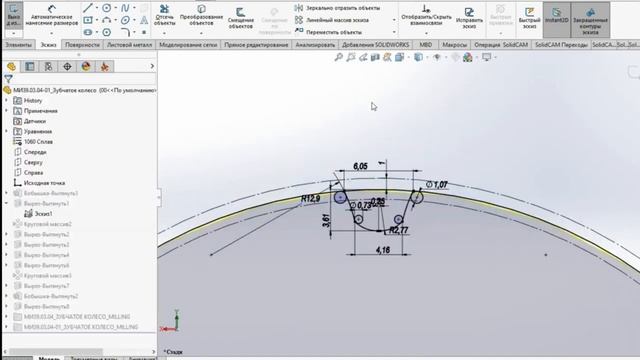This screenshot has height=360, width=640.
Task: Collapse the Вырез-Вытянуть1 node
Action: point(6,203)
